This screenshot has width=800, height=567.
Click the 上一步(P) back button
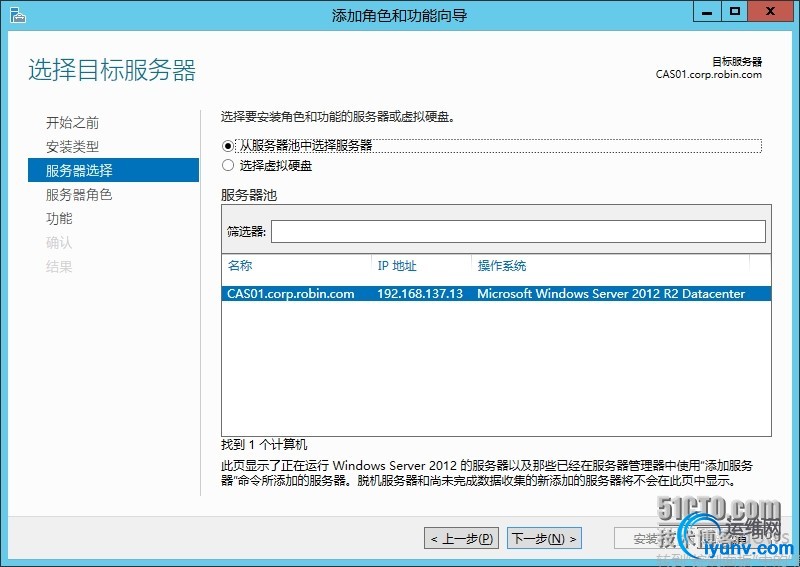coord(461,538)
